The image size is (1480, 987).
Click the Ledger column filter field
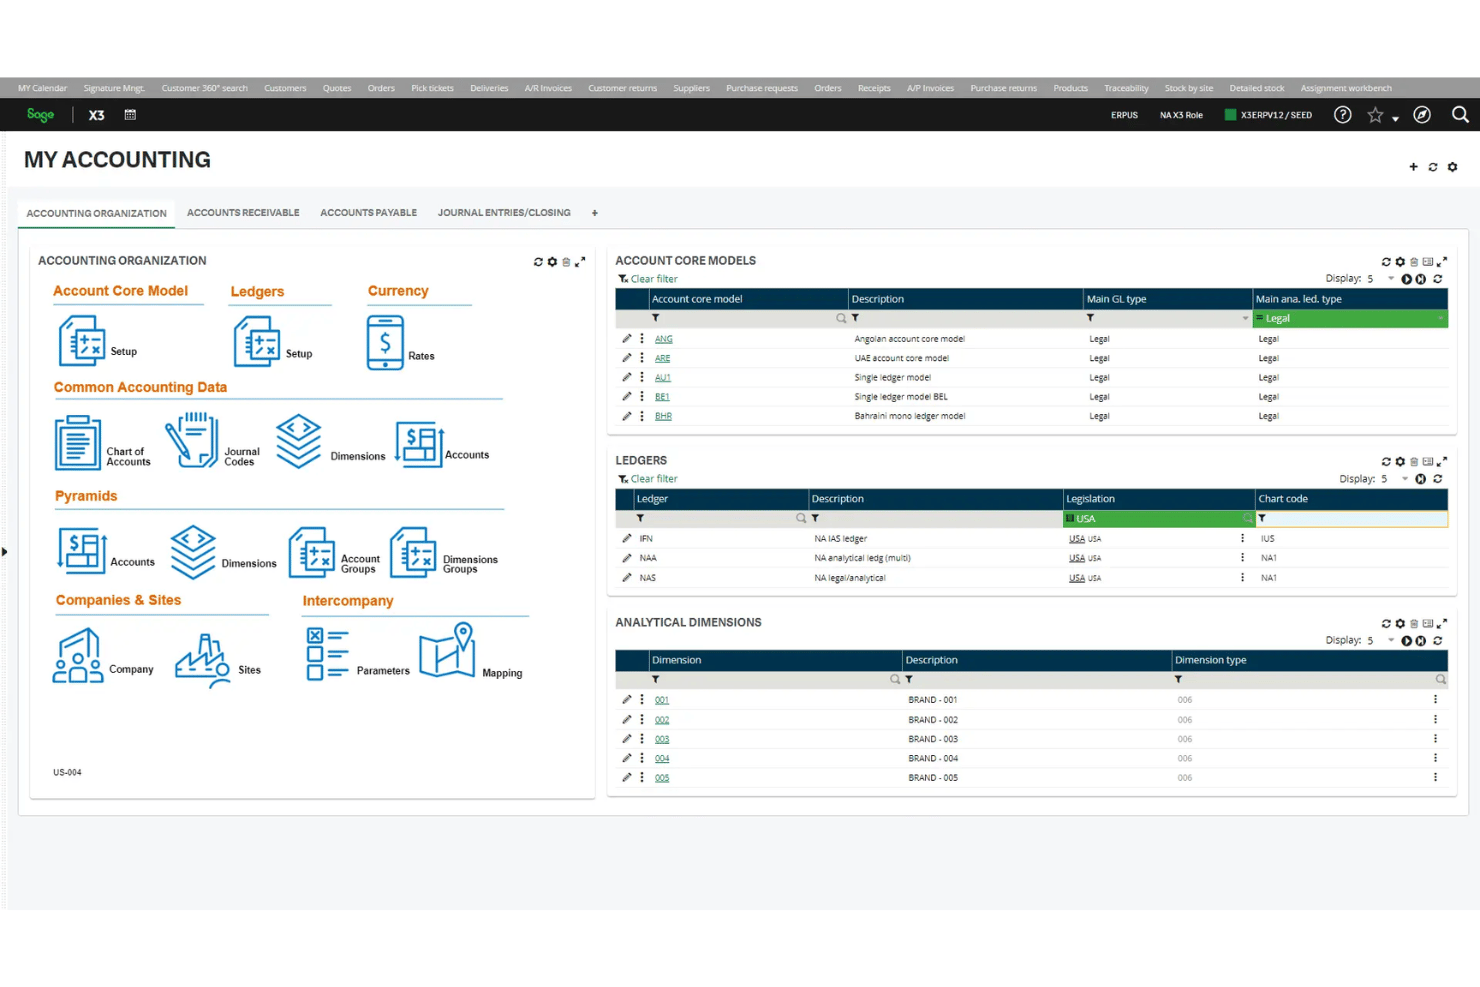point(721,519)
